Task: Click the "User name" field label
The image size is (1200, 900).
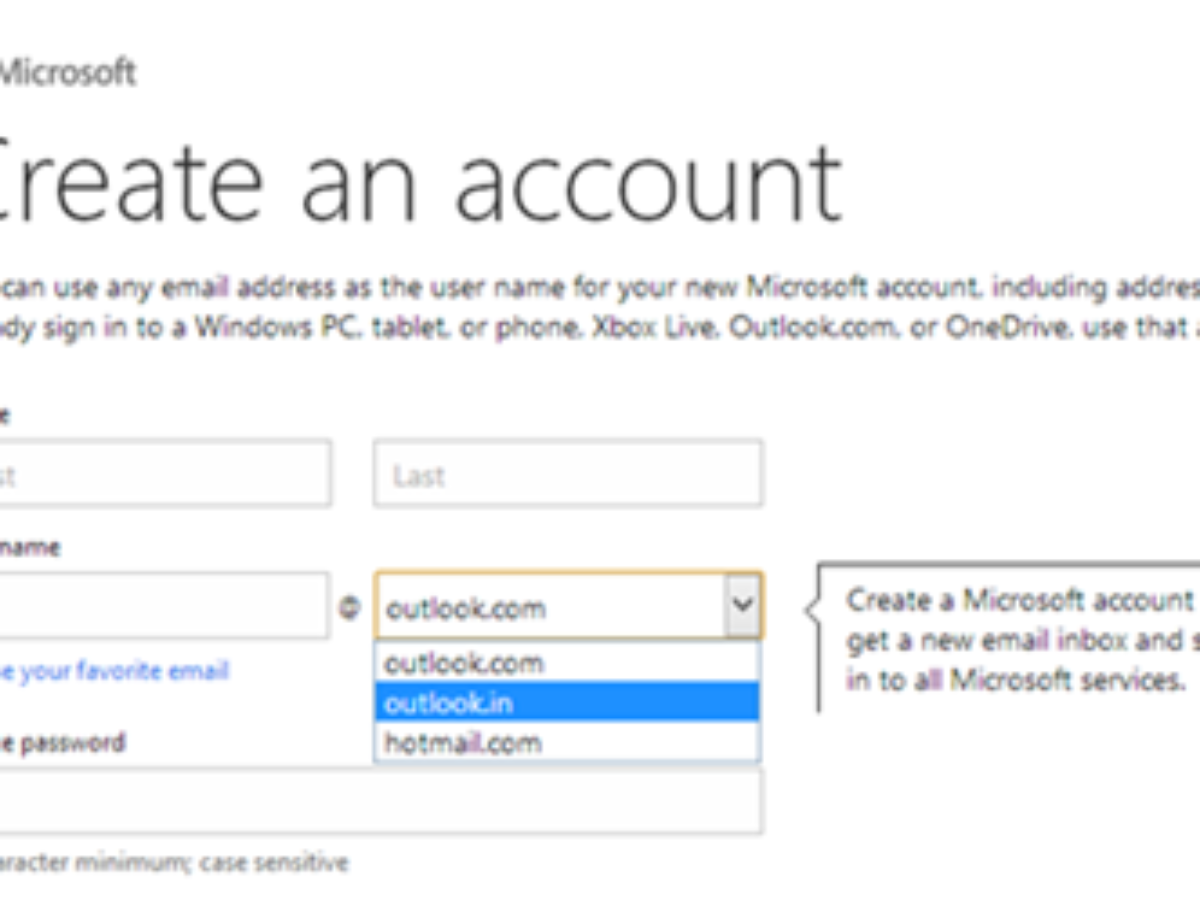Action: click(30, 548)
